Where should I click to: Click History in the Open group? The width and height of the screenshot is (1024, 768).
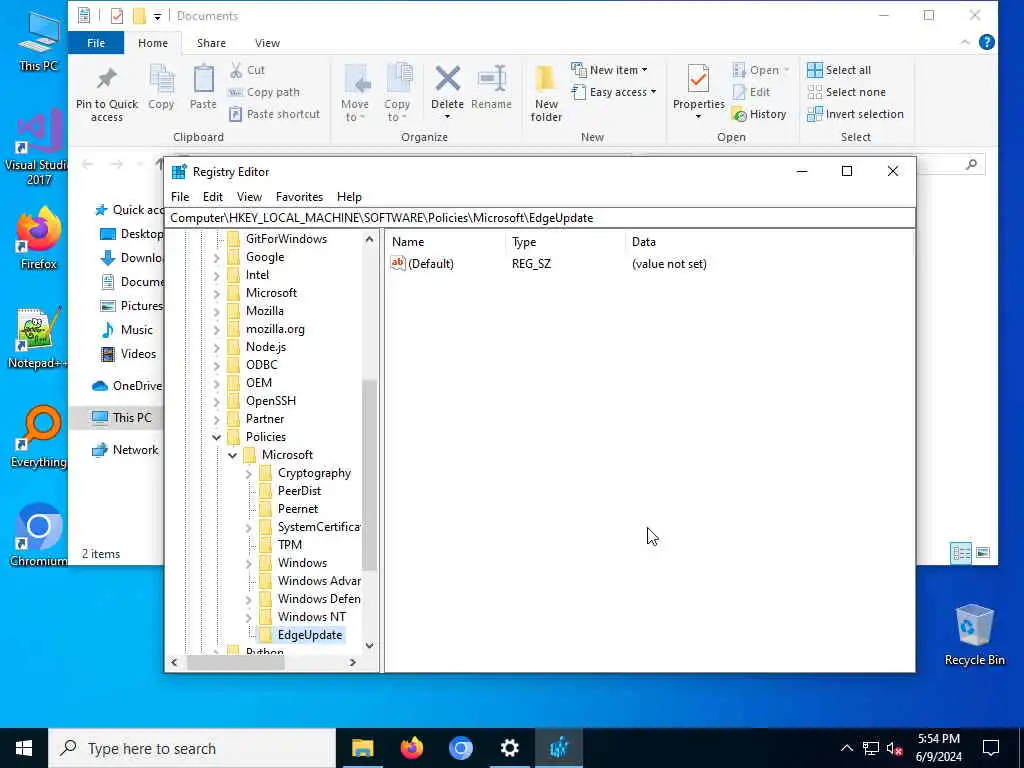tap(759, 114)
